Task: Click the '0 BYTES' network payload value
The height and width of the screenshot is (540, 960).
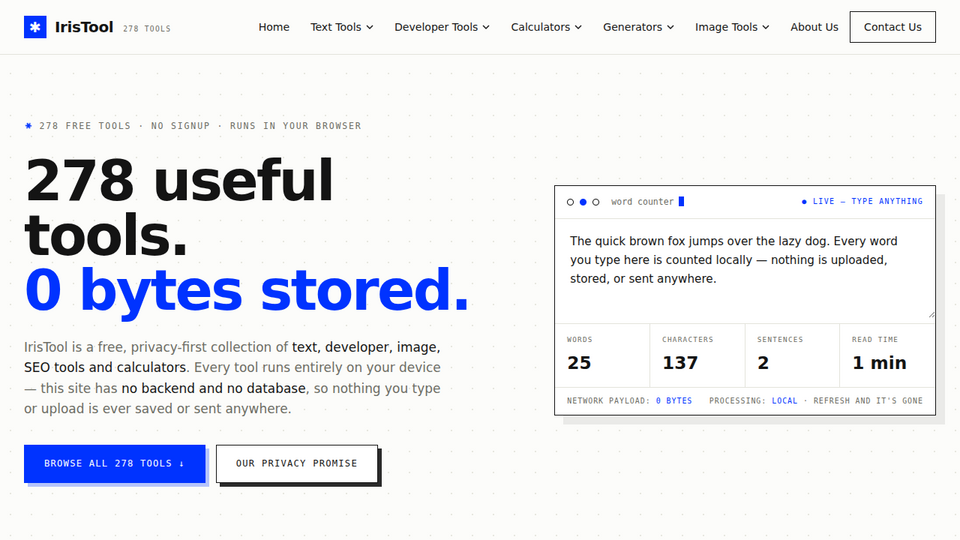Action: click(673, 400)
